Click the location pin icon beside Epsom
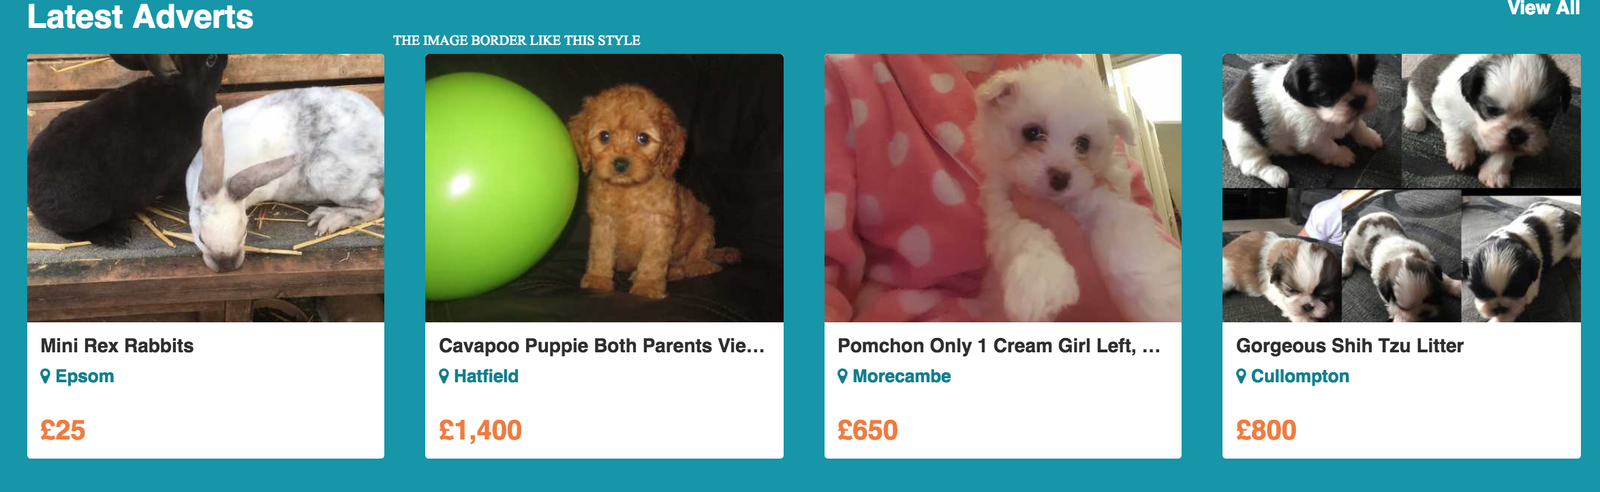Image resolution: width=1600 pixels, height=492 pixels. point(45,376)
